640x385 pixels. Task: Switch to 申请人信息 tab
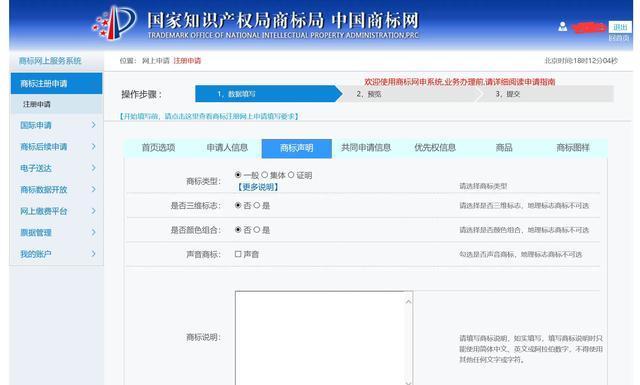[x=227, y=148]
